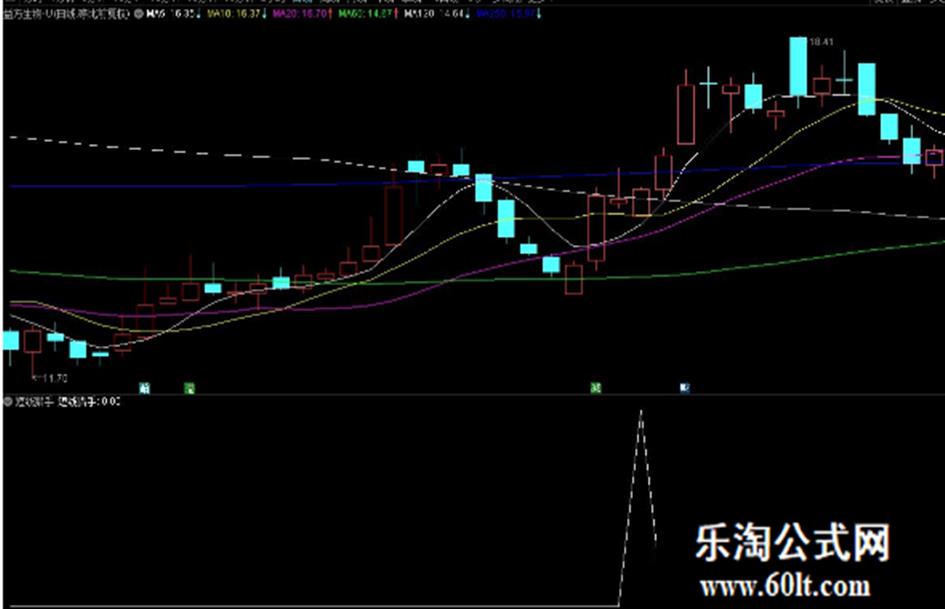The image size is (945, 609).
Task: Click the stock name title in chart header
Action: [x=66, y=14]
